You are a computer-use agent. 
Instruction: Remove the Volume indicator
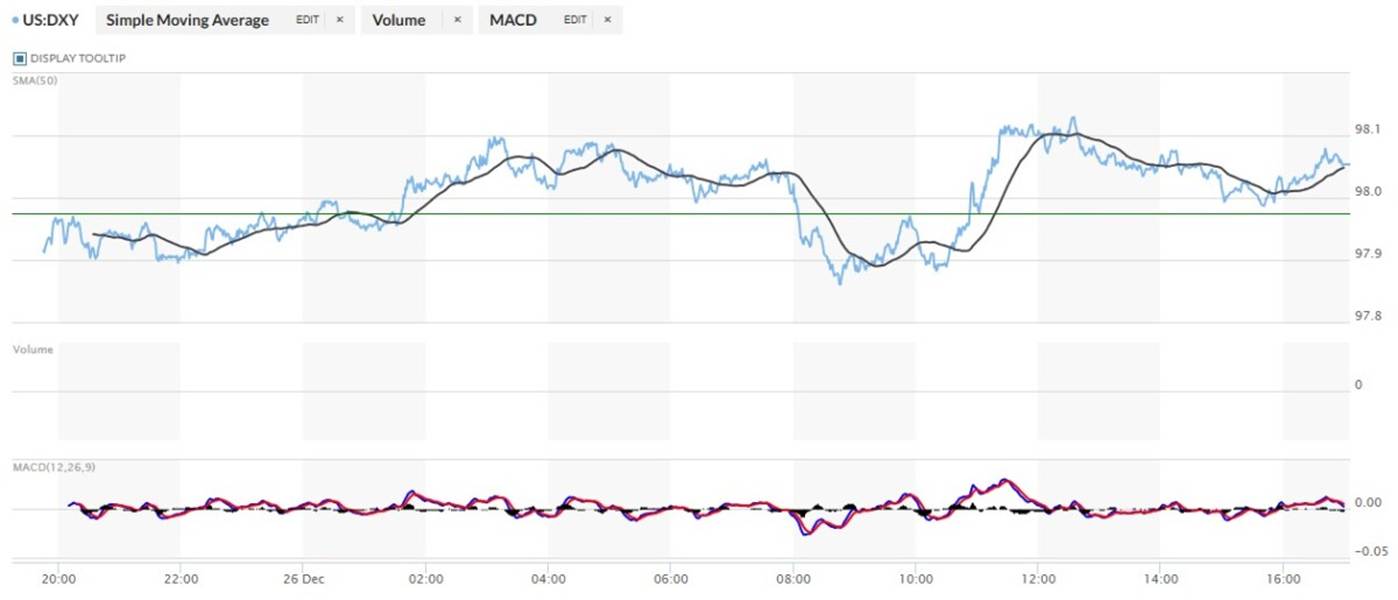pyautogui.click(x=457, y=20)
